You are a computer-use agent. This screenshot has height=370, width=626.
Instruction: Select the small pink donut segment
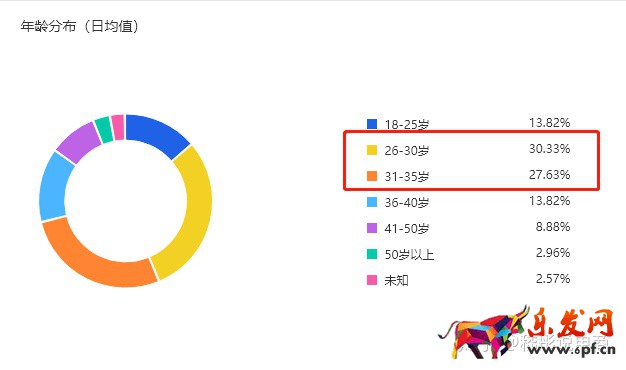coord(118,127)
